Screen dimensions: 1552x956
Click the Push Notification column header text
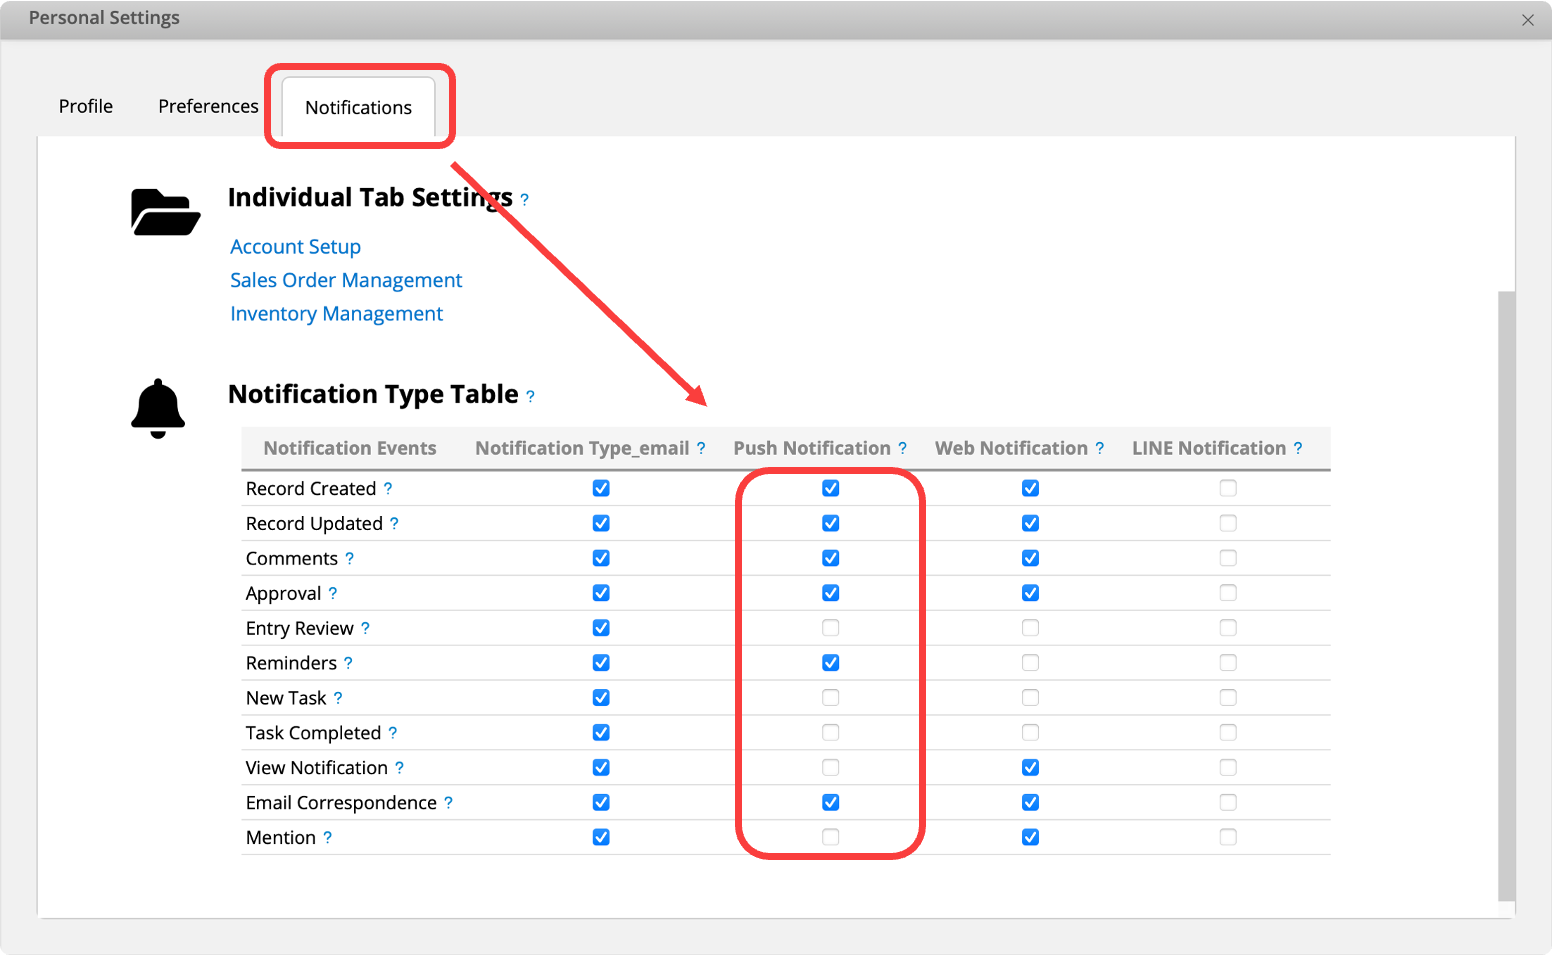pos(812,448)
